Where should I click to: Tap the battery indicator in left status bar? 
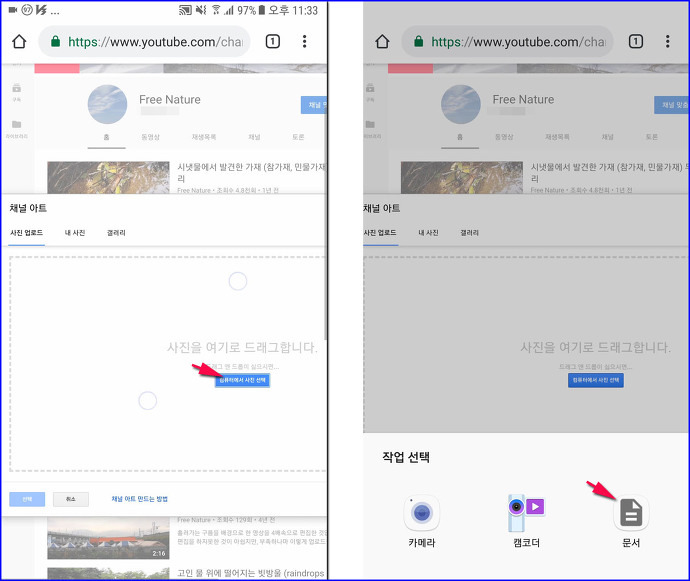[261, 10]
